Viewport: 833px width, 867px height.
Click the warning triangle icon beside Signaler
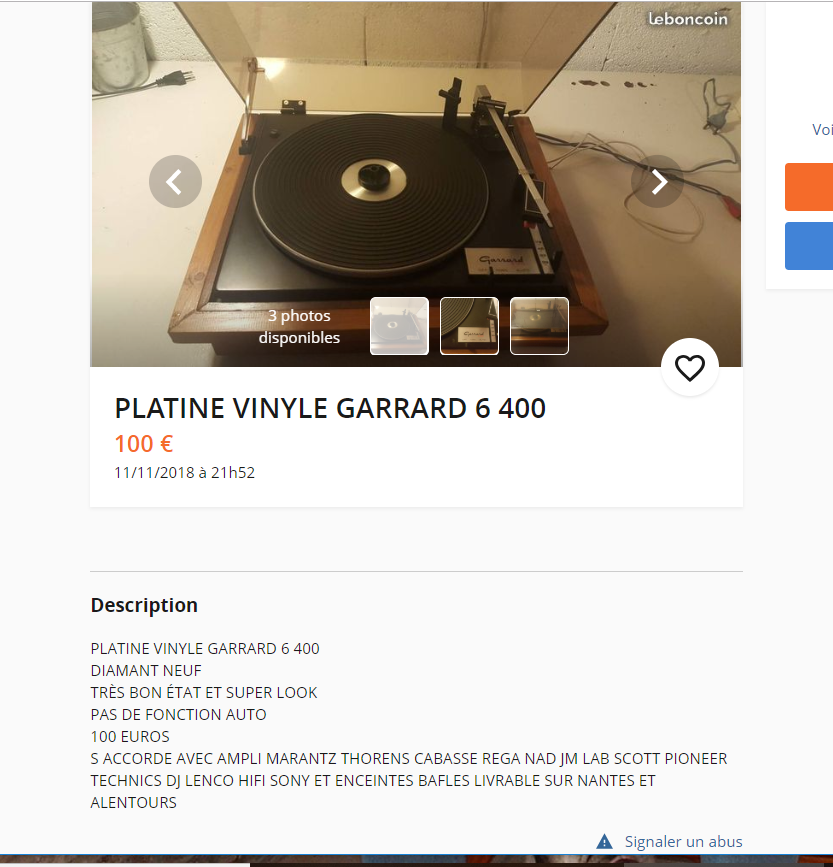[x=604, y=842]
